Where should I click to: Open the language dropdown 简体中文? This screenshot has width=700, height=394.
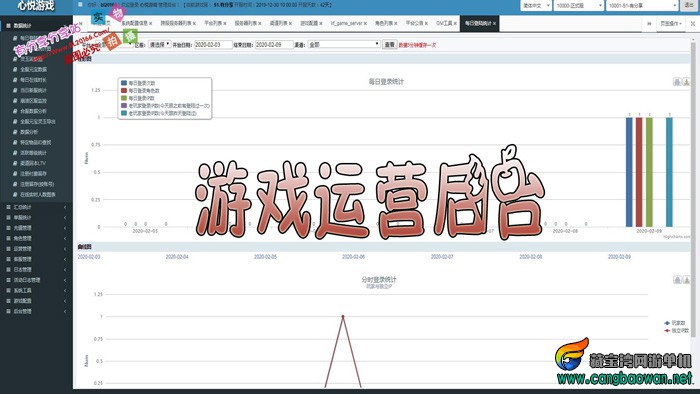point(536,5)
